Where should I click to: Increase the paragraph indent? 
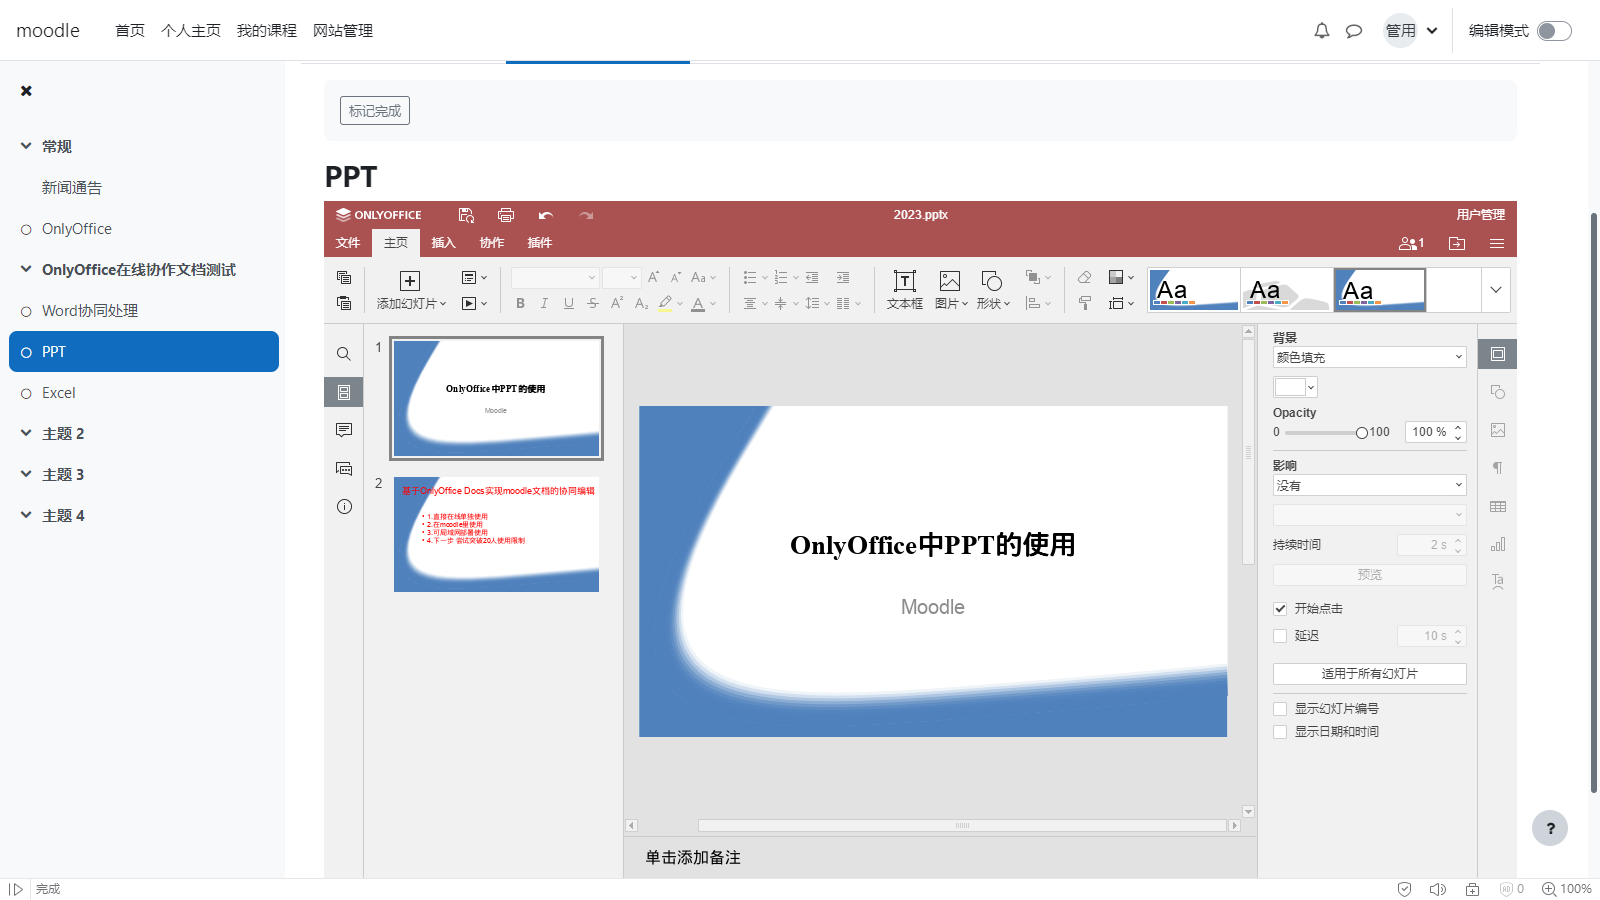coord(843,277)
